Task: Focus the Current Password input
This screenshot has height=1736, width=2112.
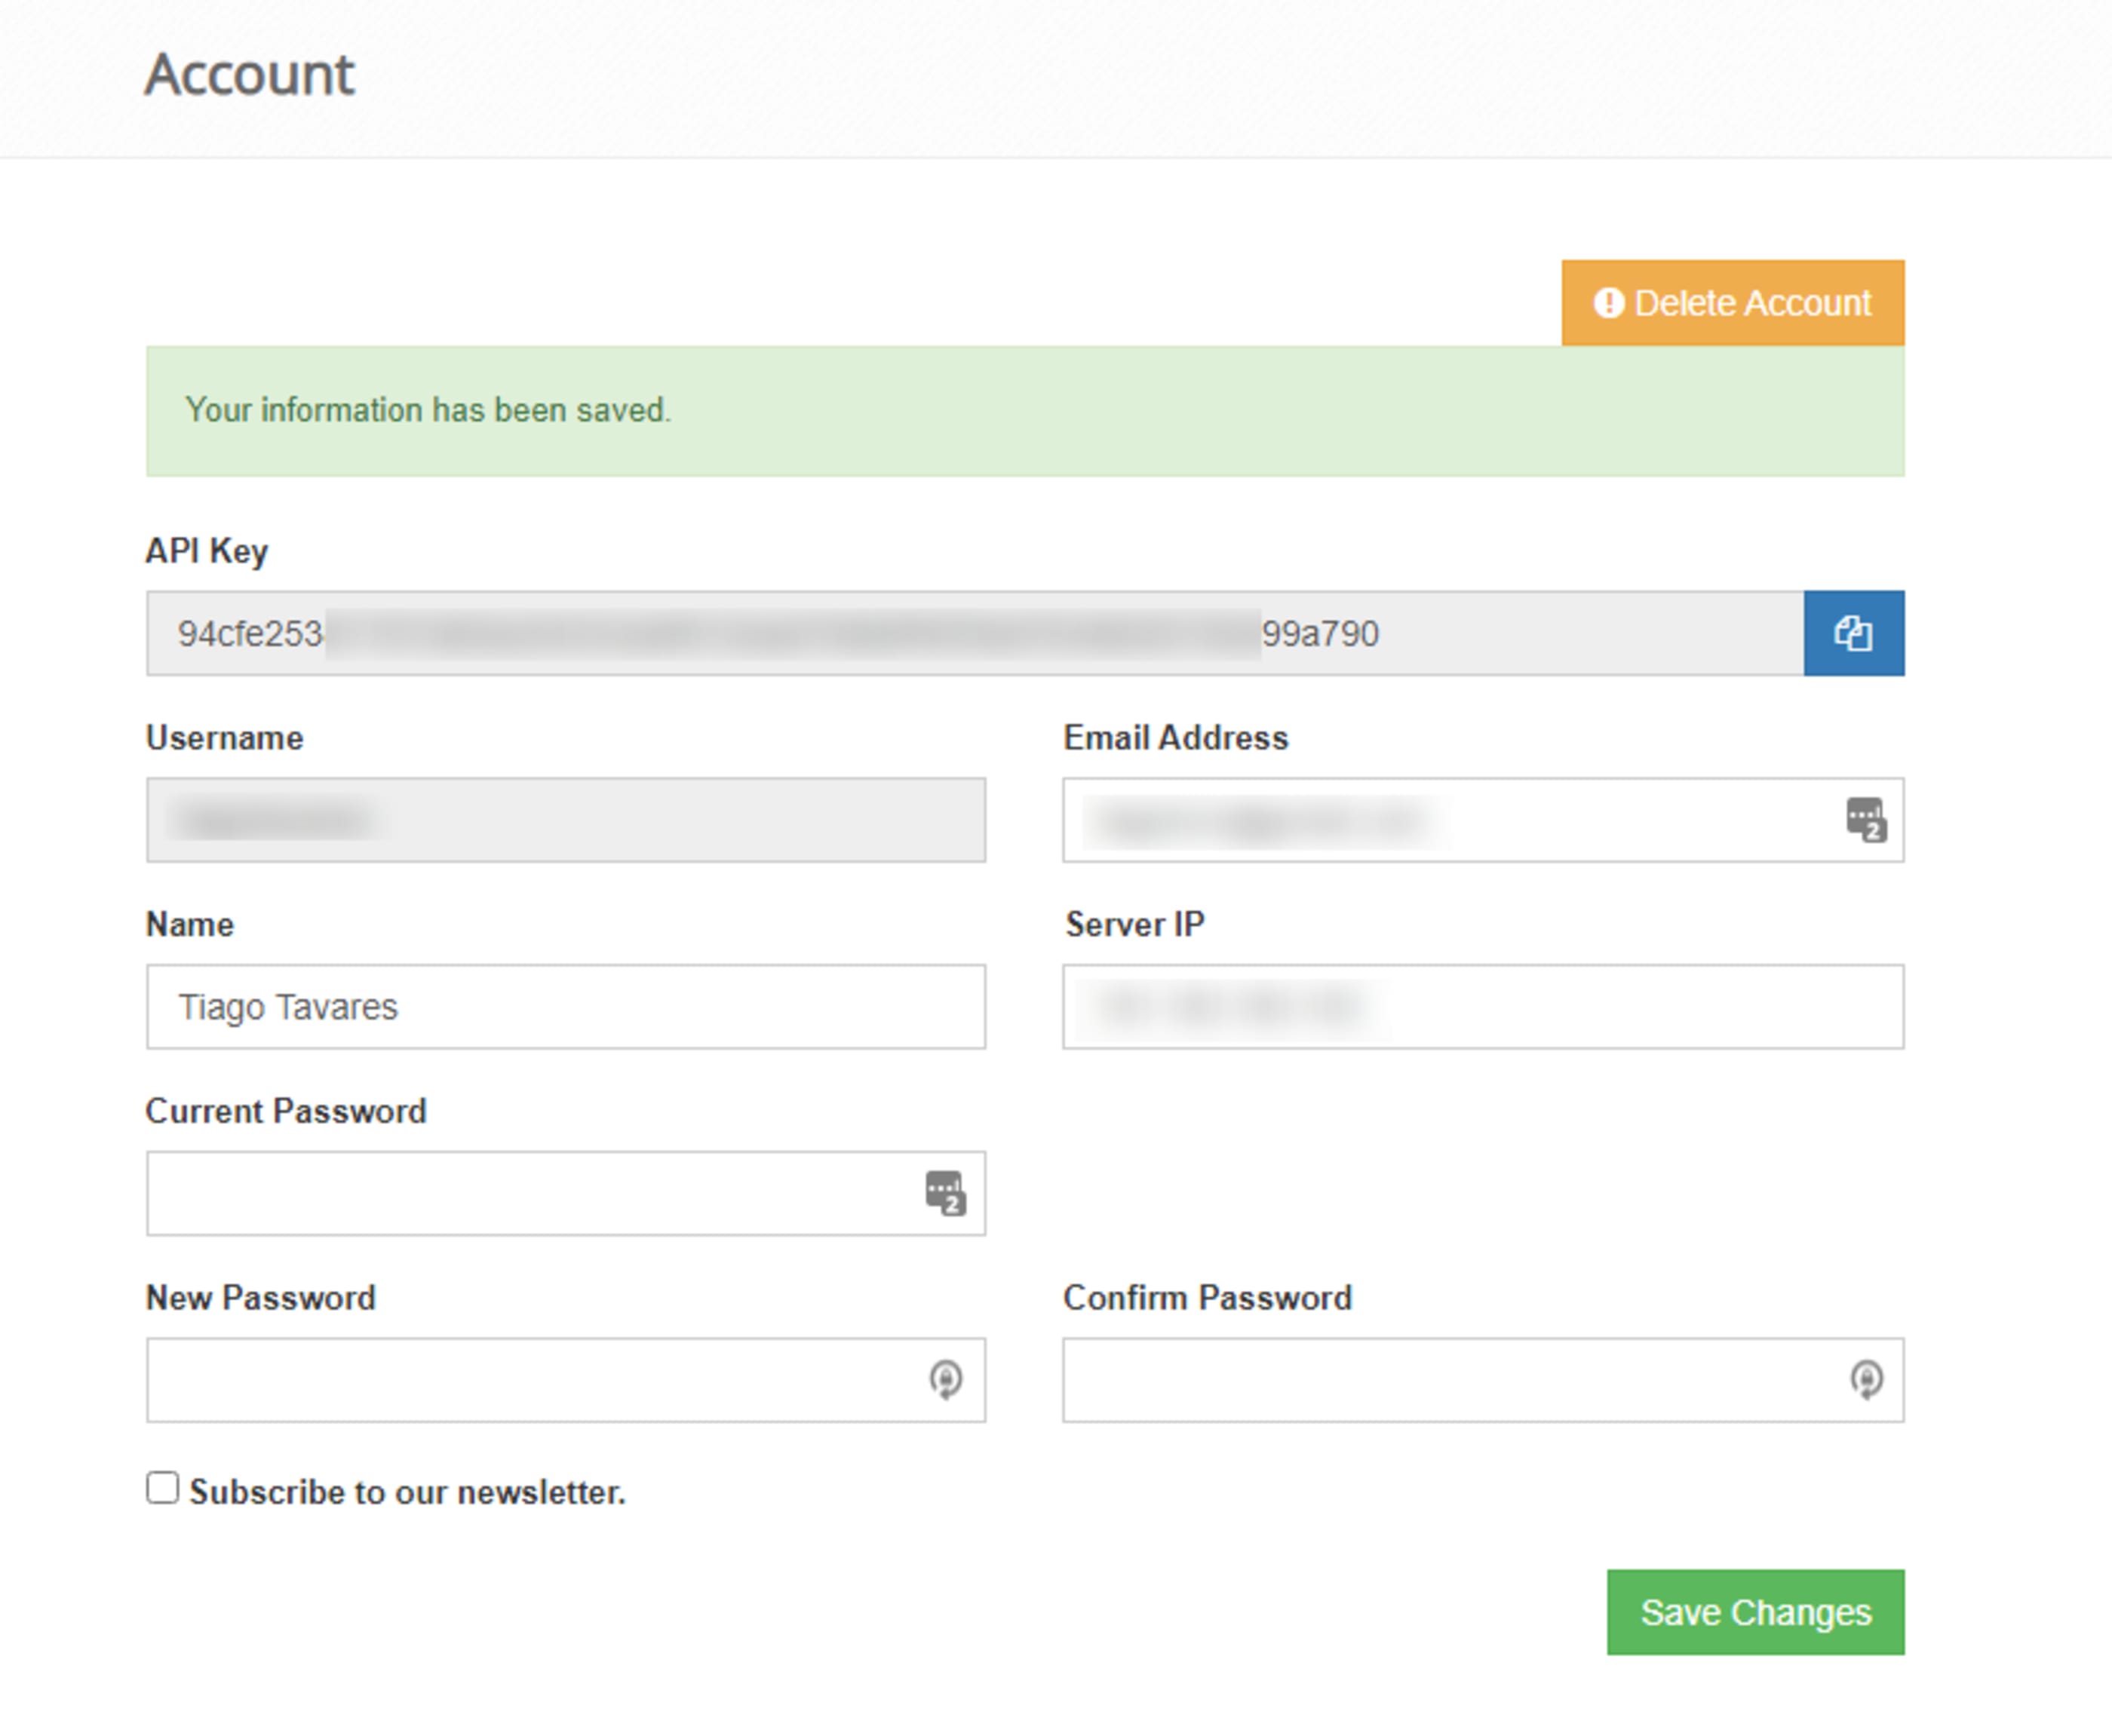Action: pyautogui.click(x=530, y=1193)
